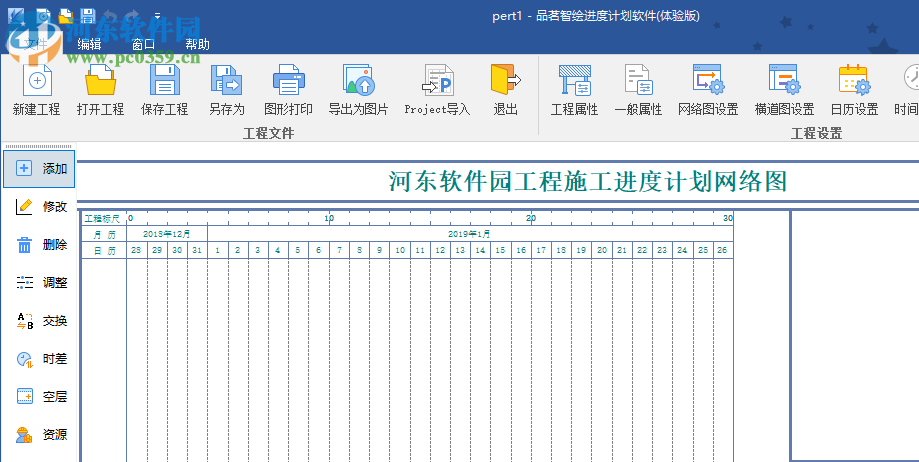Click day cell 31 in calendar row
Image resolution: width=919 pixels, height=462 pixels.
pyautogui.click(x=198, y=250)
